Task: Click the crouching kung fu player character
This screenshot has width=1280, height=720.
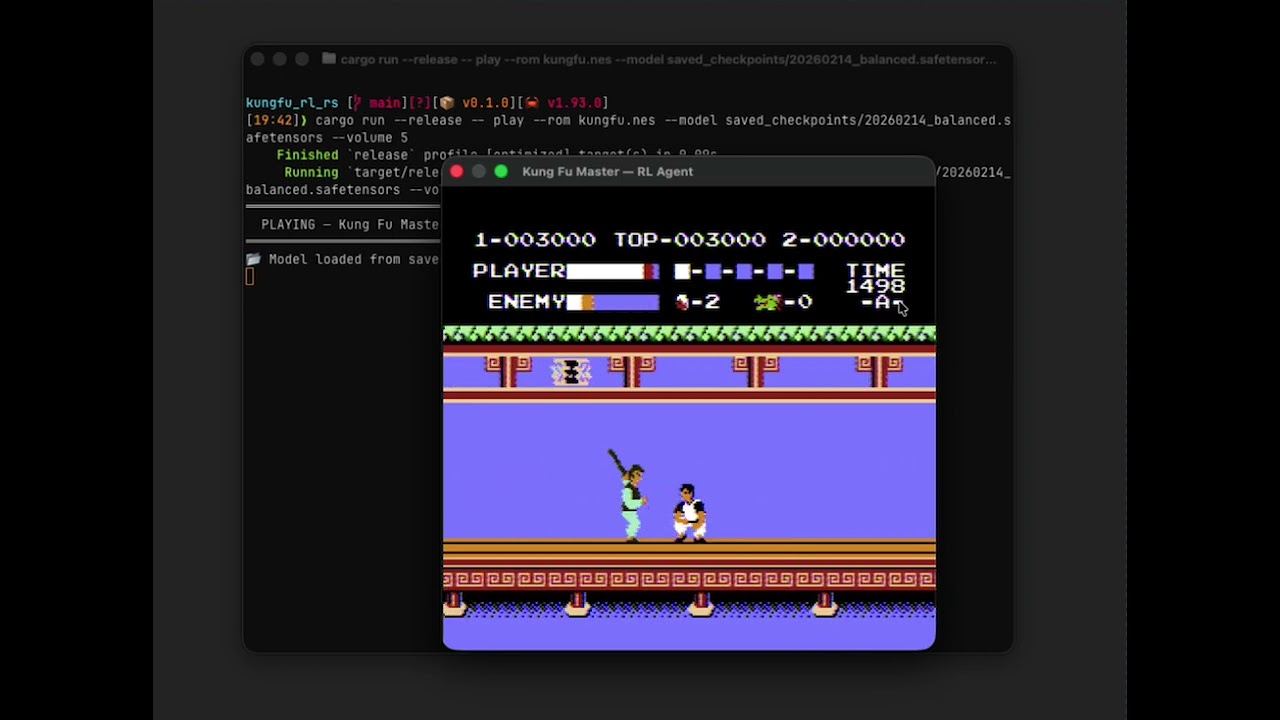Action: (689, 513)
